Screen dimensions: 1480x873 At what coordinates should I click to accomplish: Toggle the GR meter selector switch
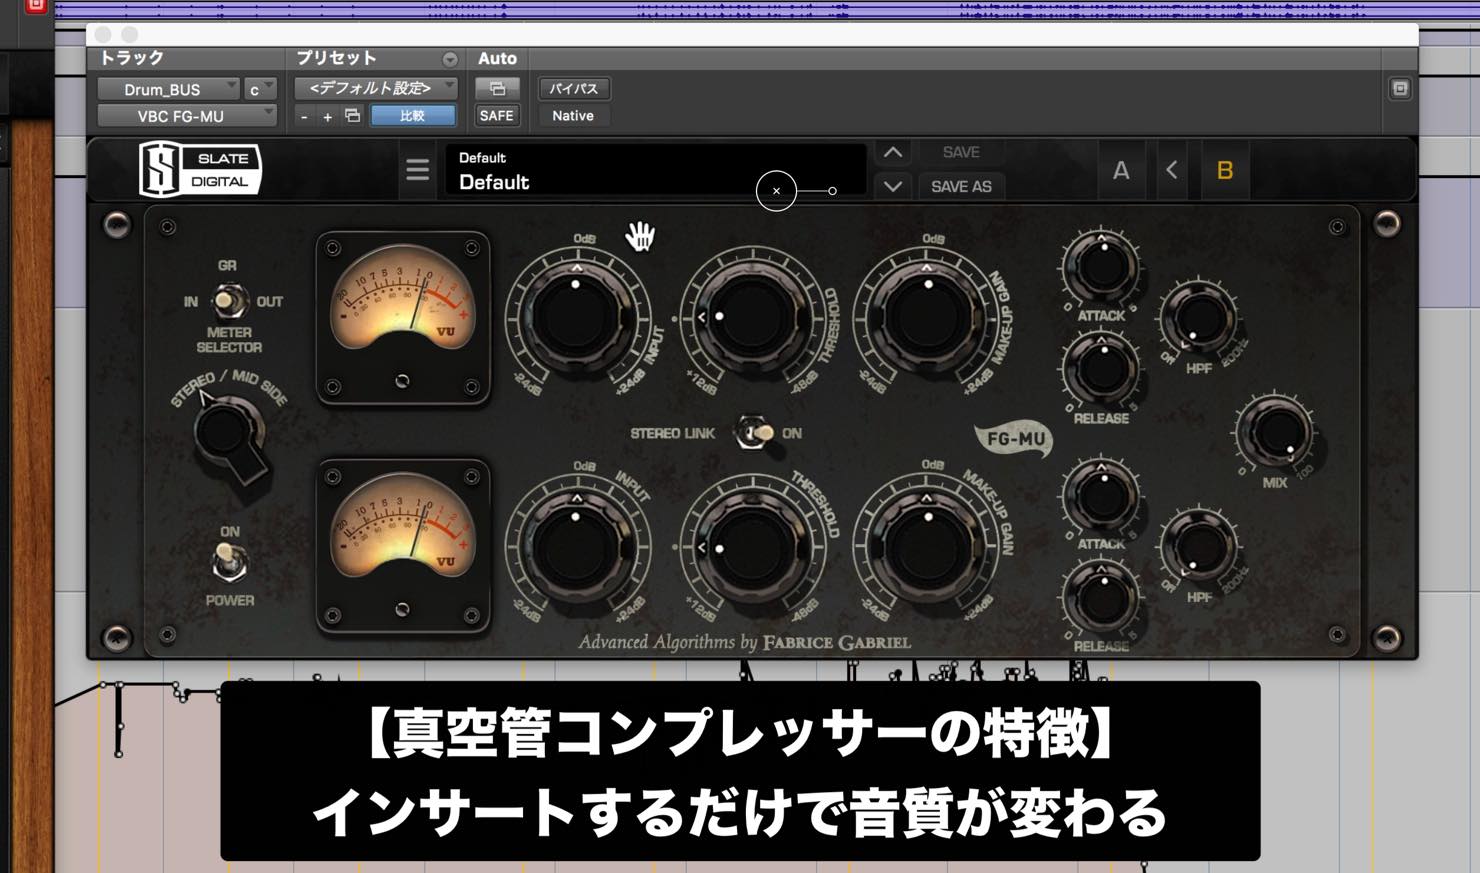point(229,300)
